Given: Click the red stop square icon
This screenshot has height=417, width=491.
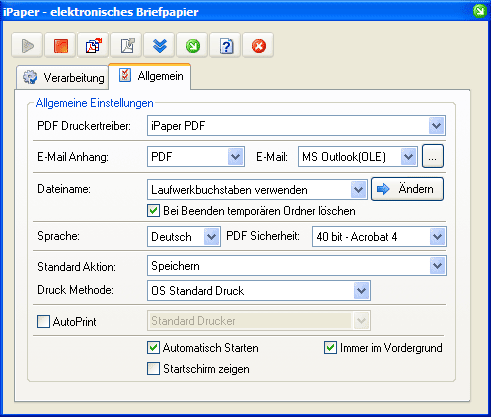Looking at the screenshot, I should [x=60, y=45].
